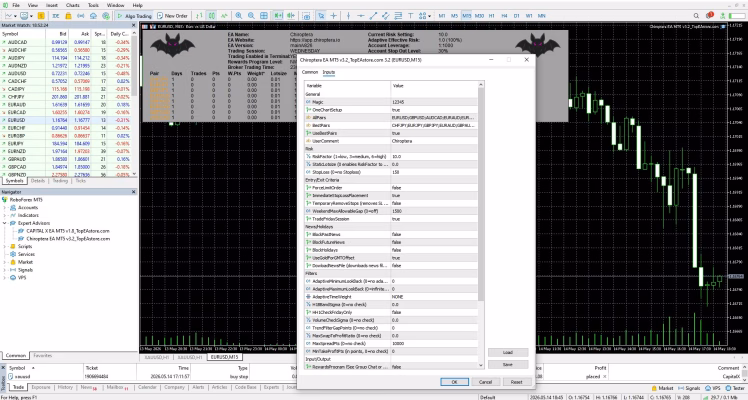Select the vertical line drawing tool
748x400 pixels.
click(x=348, y=16)
